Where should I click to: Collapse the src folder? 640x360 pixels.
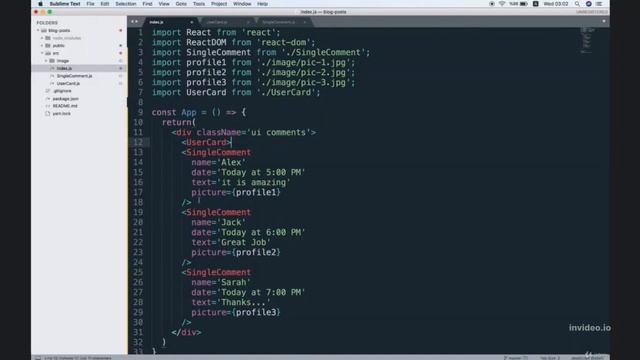click(42, 53)
